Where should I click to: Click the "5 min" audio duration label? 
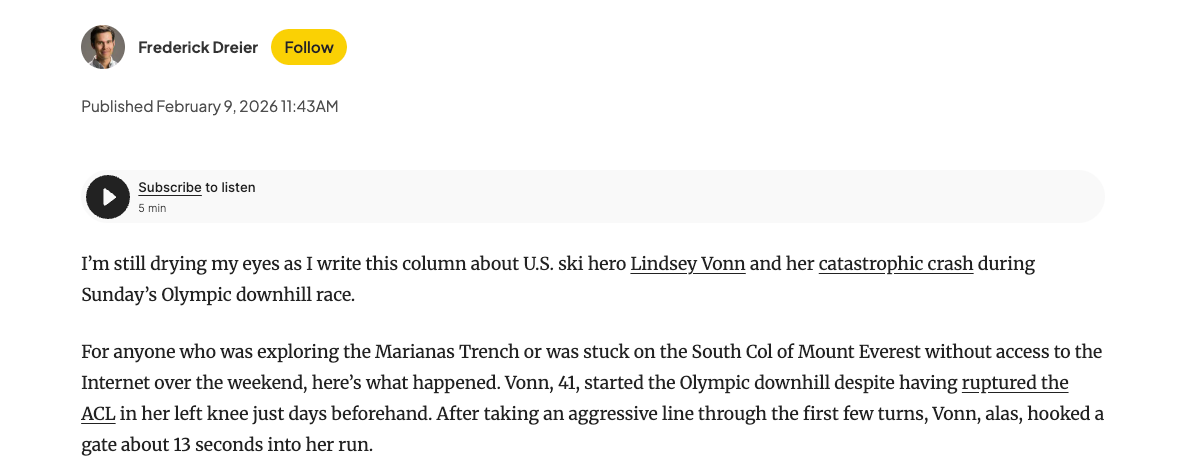pyautogui.click(x=152, y=208)
